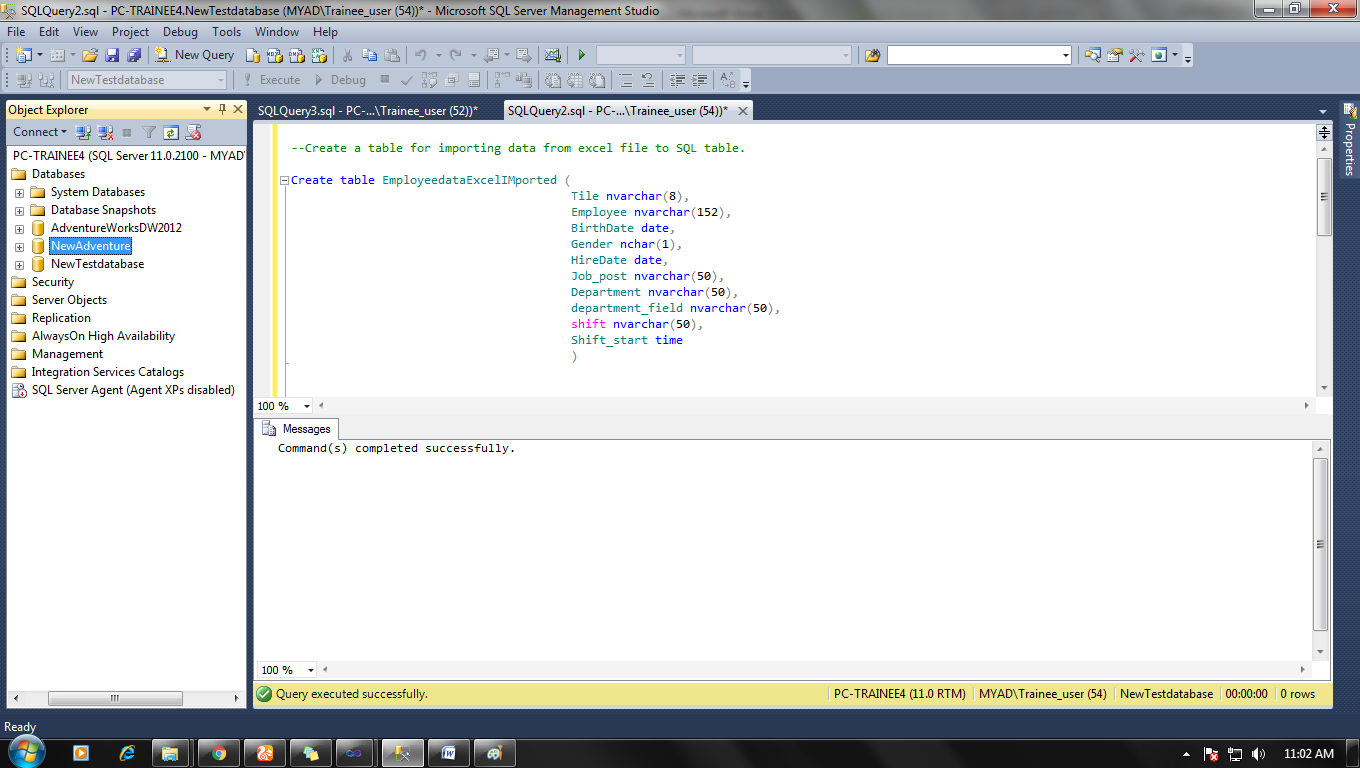Open the Object Explorer window position arrow
The height and width of the screenshot is (768, 1360).
pos(207,109)
